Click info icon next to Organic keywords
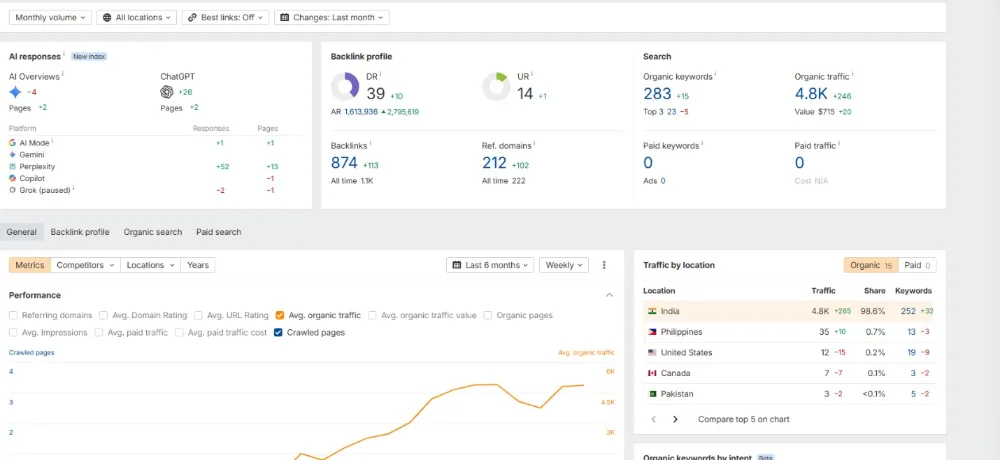1000x460 pixels. 715,74
